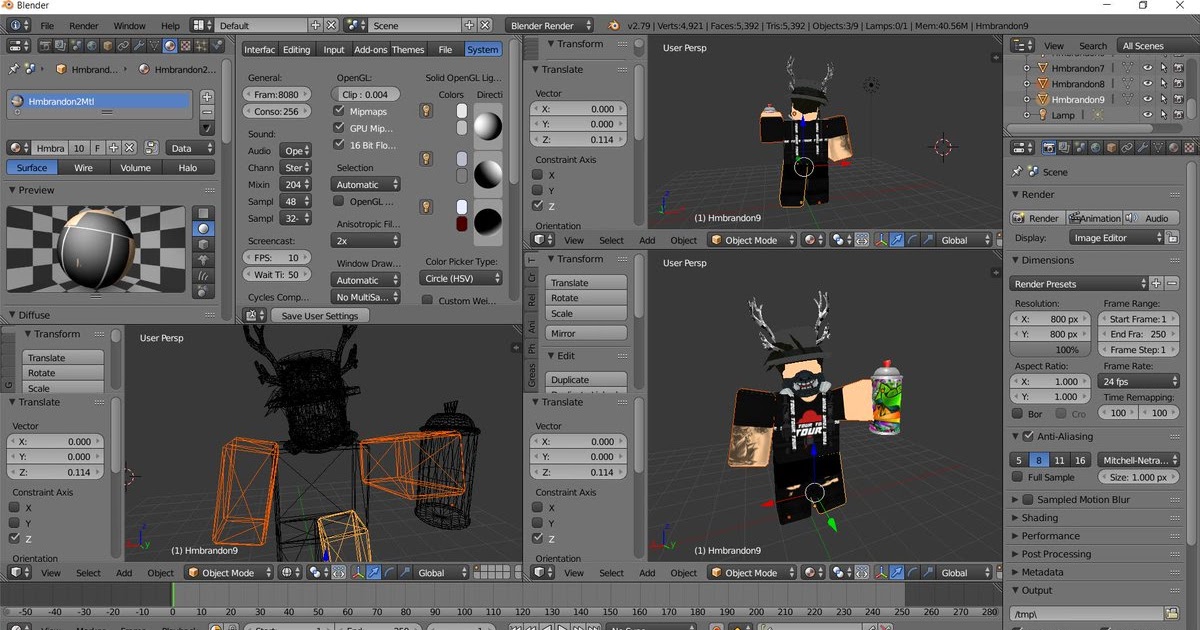This screenshot has width=1200, height=630.
Task: Enable OpenGL depth picking checkbox
Action: click(x=339, y=201)
